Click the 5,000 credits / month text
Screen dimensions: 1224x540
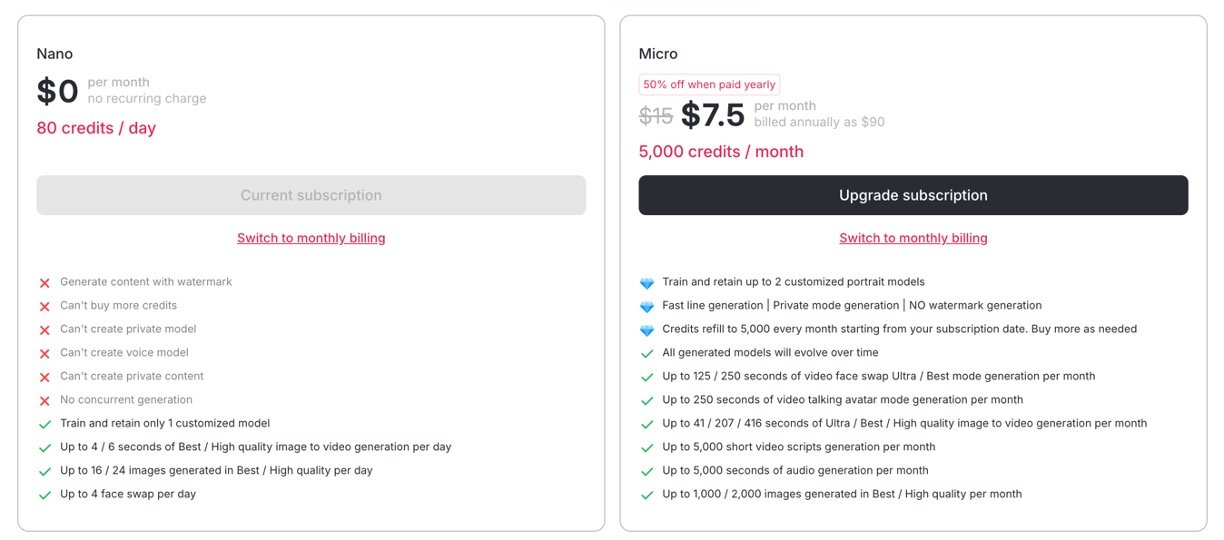[x=721, y=152]
